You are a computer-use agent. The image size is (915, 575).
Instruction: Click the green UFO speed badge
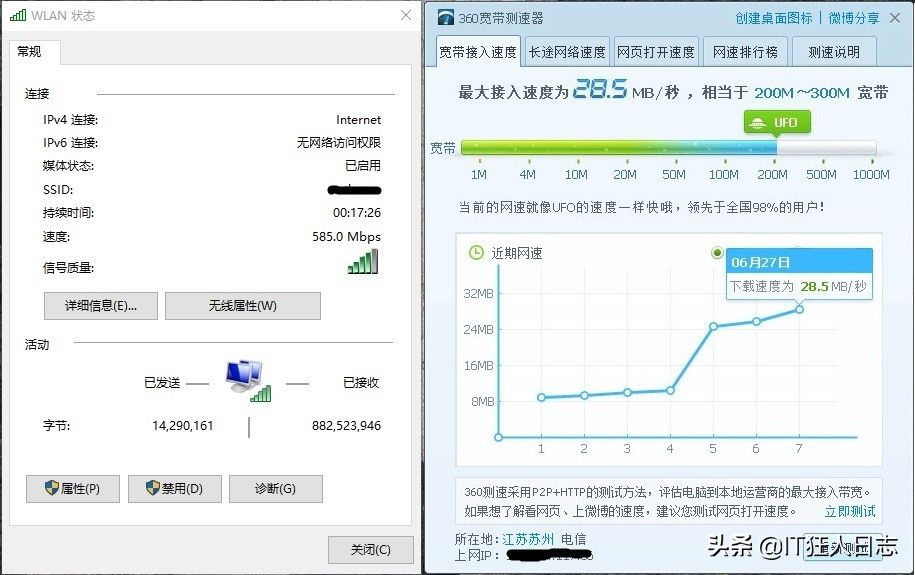pos(777,122)
